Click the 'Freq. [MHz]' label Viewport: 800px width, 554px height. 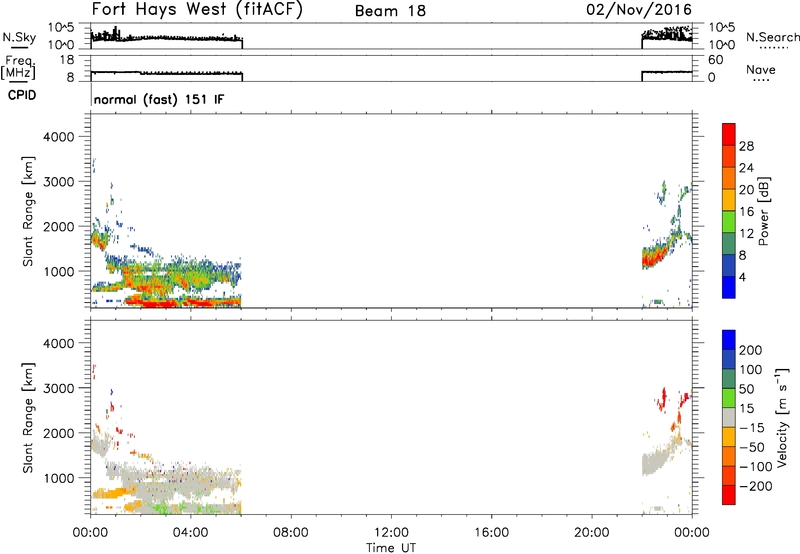[18, 67]
